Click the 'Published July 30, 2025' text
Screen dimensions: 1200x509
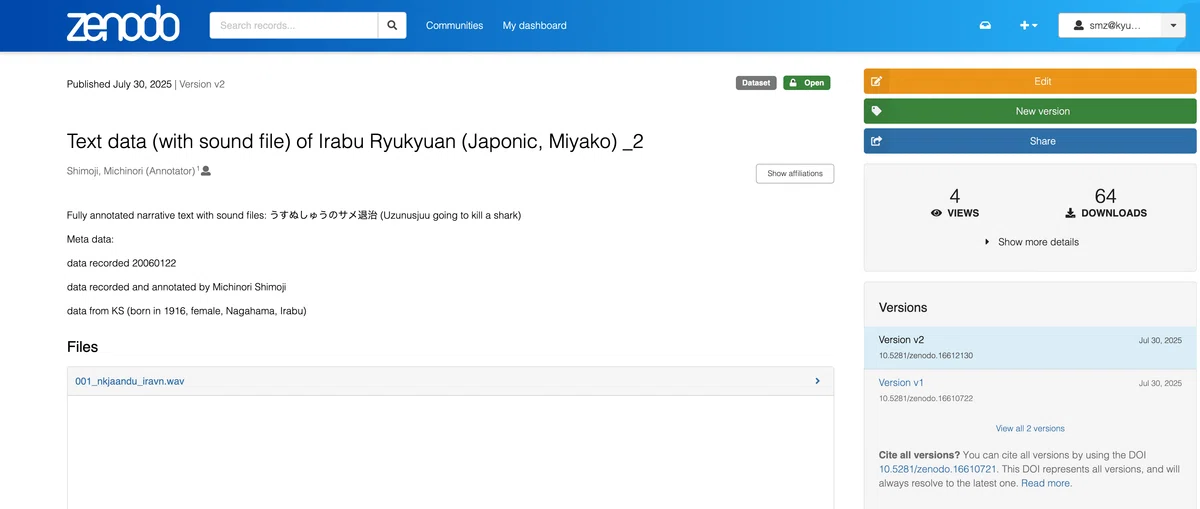119,84
